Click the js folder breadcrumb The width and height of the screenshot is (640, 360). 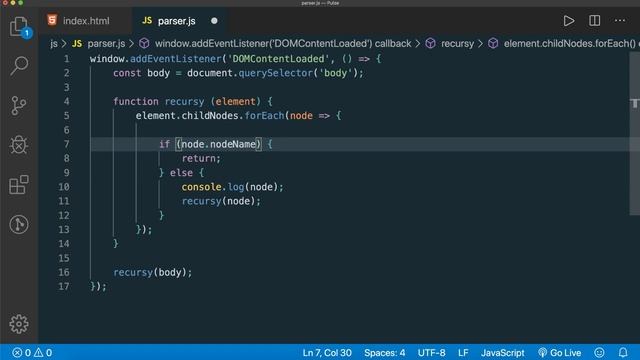coord(54,44)
